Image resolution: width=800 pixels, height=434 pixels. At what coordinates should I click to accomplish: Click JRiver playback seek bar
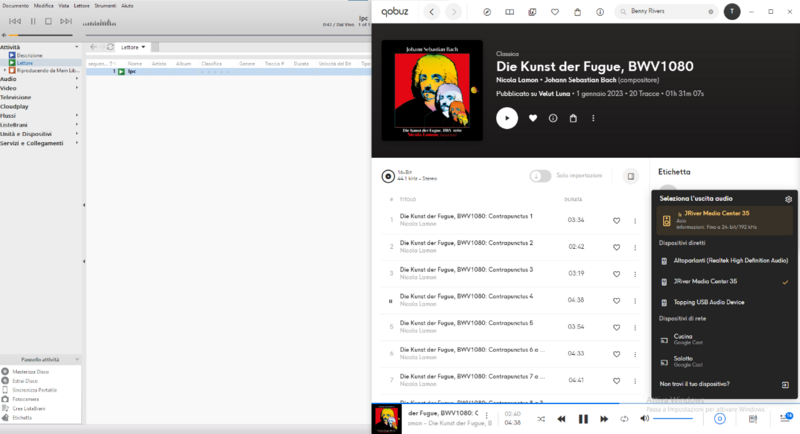tap(228, 35)
